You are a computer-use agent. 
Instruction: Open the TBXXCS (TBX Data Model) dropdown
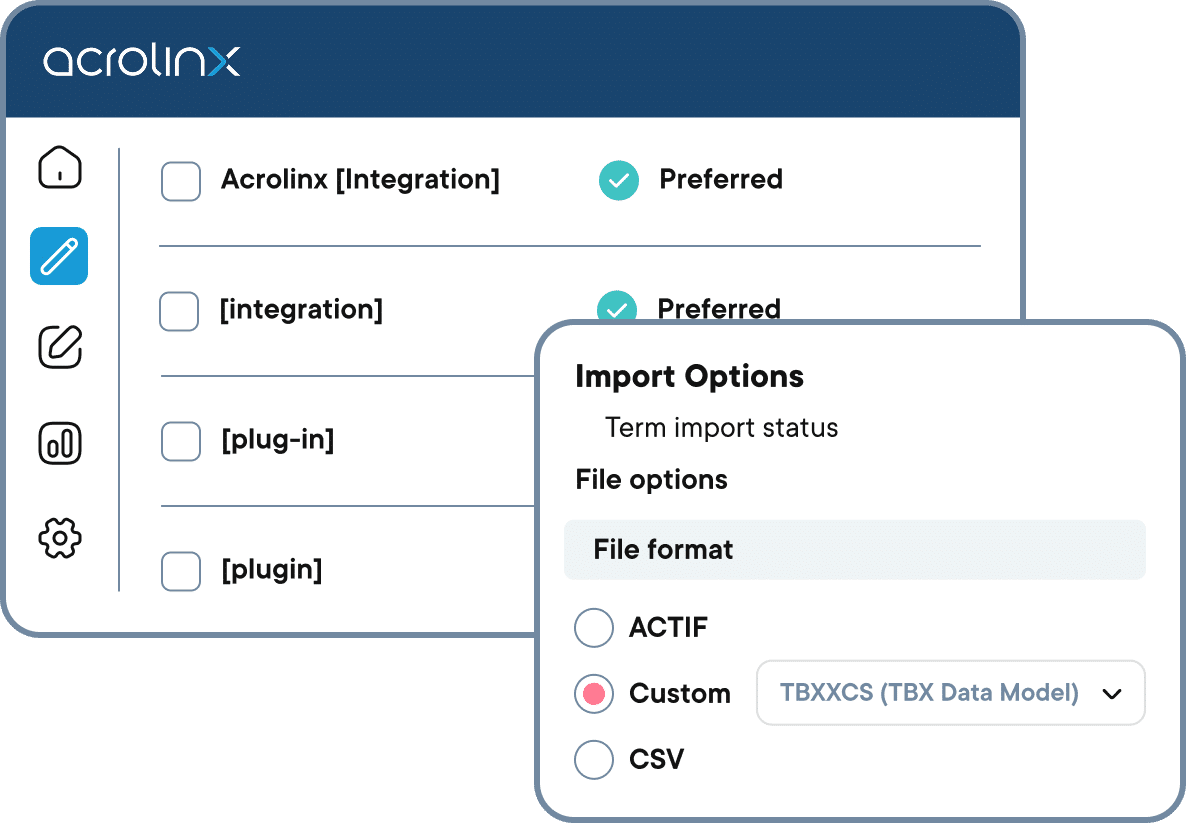(951, 693)
